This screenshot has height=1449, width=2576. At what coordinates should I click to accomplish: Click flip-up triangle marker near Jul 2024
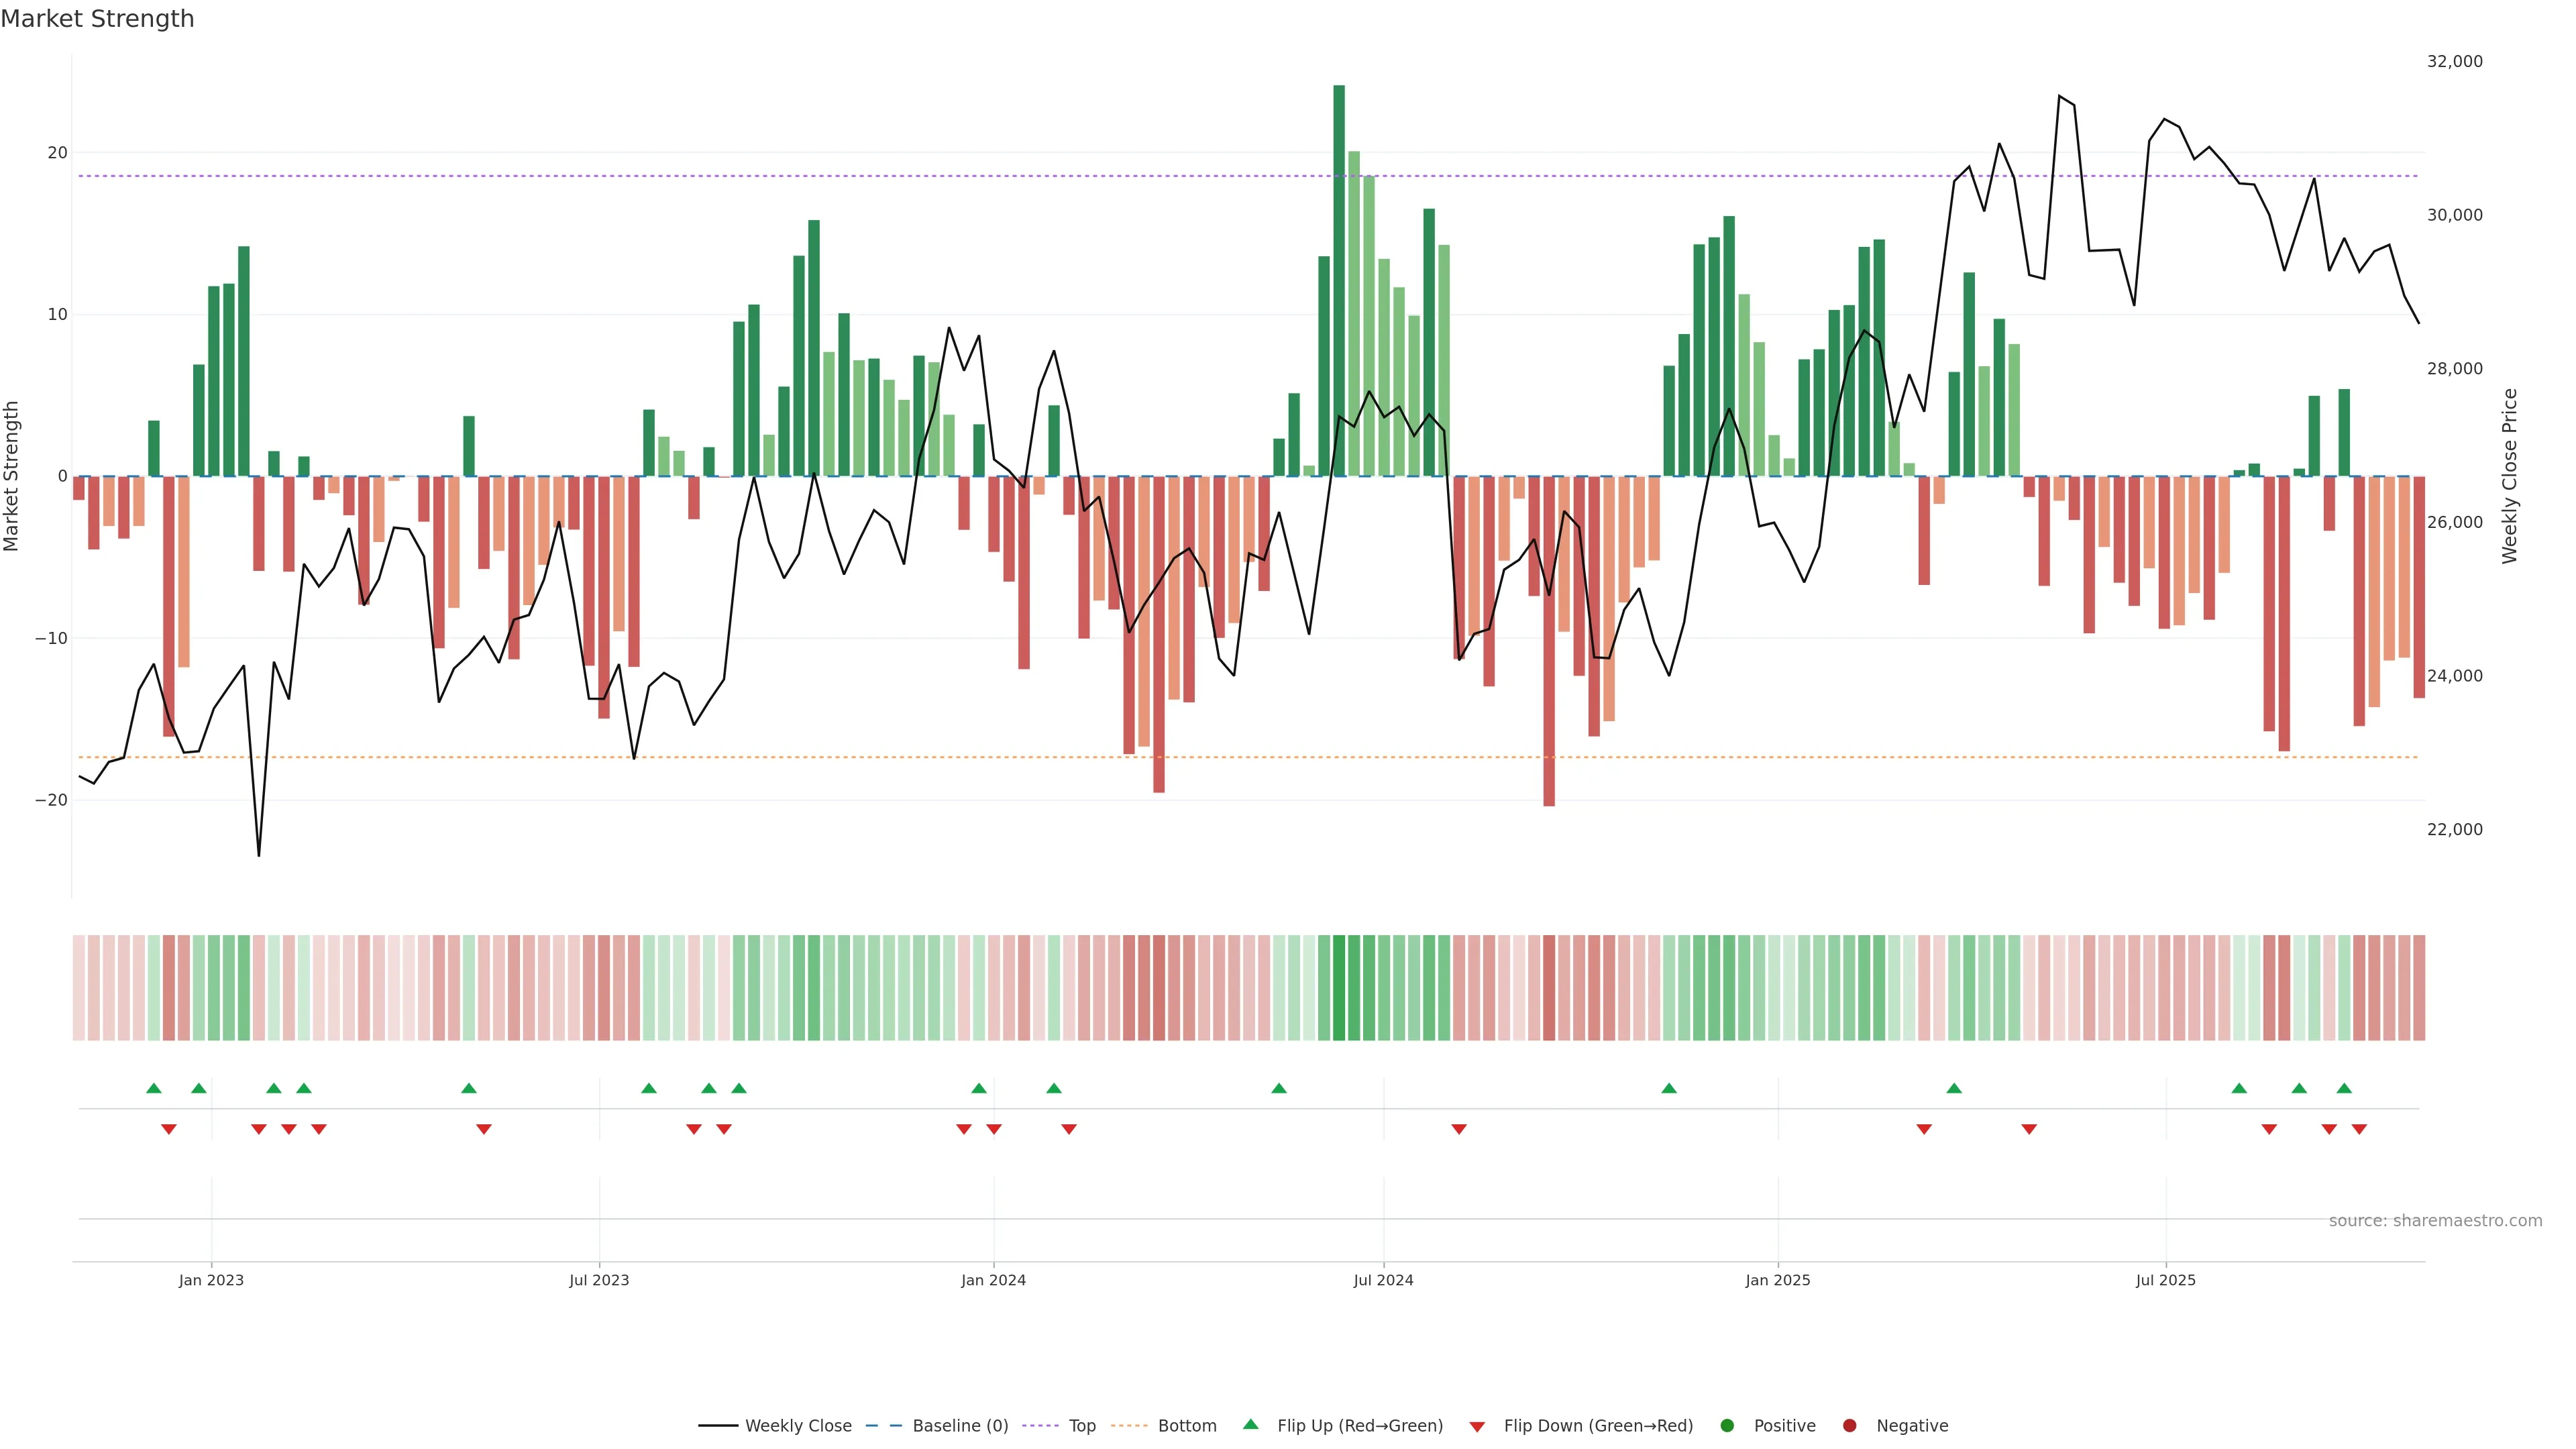point(1279,1088)
